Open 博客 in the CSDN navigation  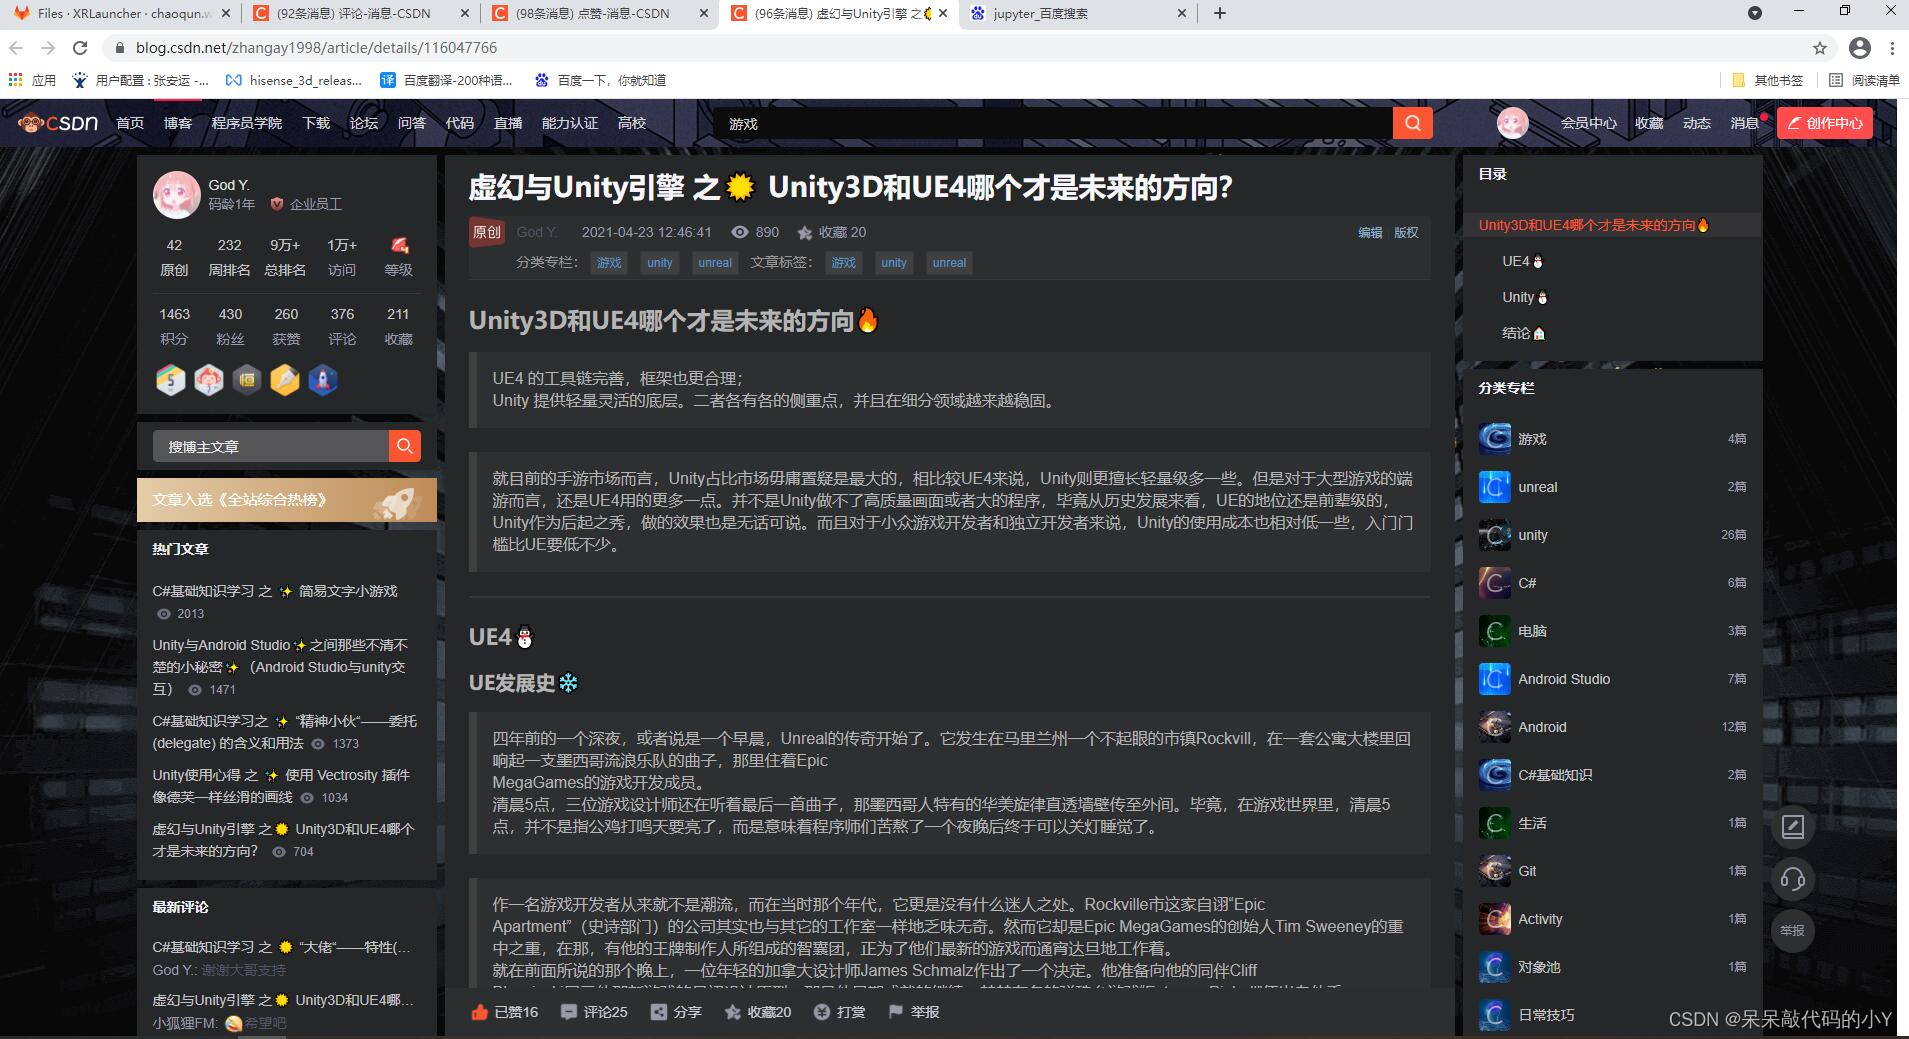tap(177, 123)
